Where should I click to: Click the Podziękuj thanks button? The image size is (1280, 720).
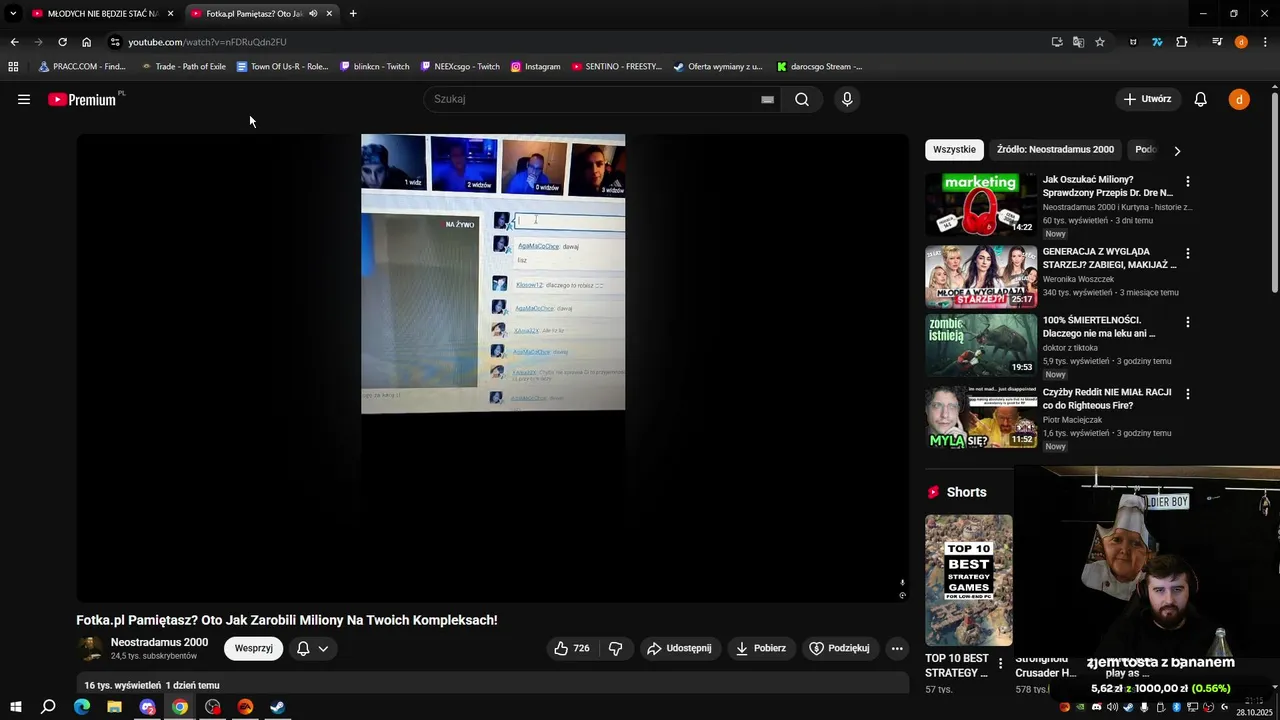tap(839, 648)
